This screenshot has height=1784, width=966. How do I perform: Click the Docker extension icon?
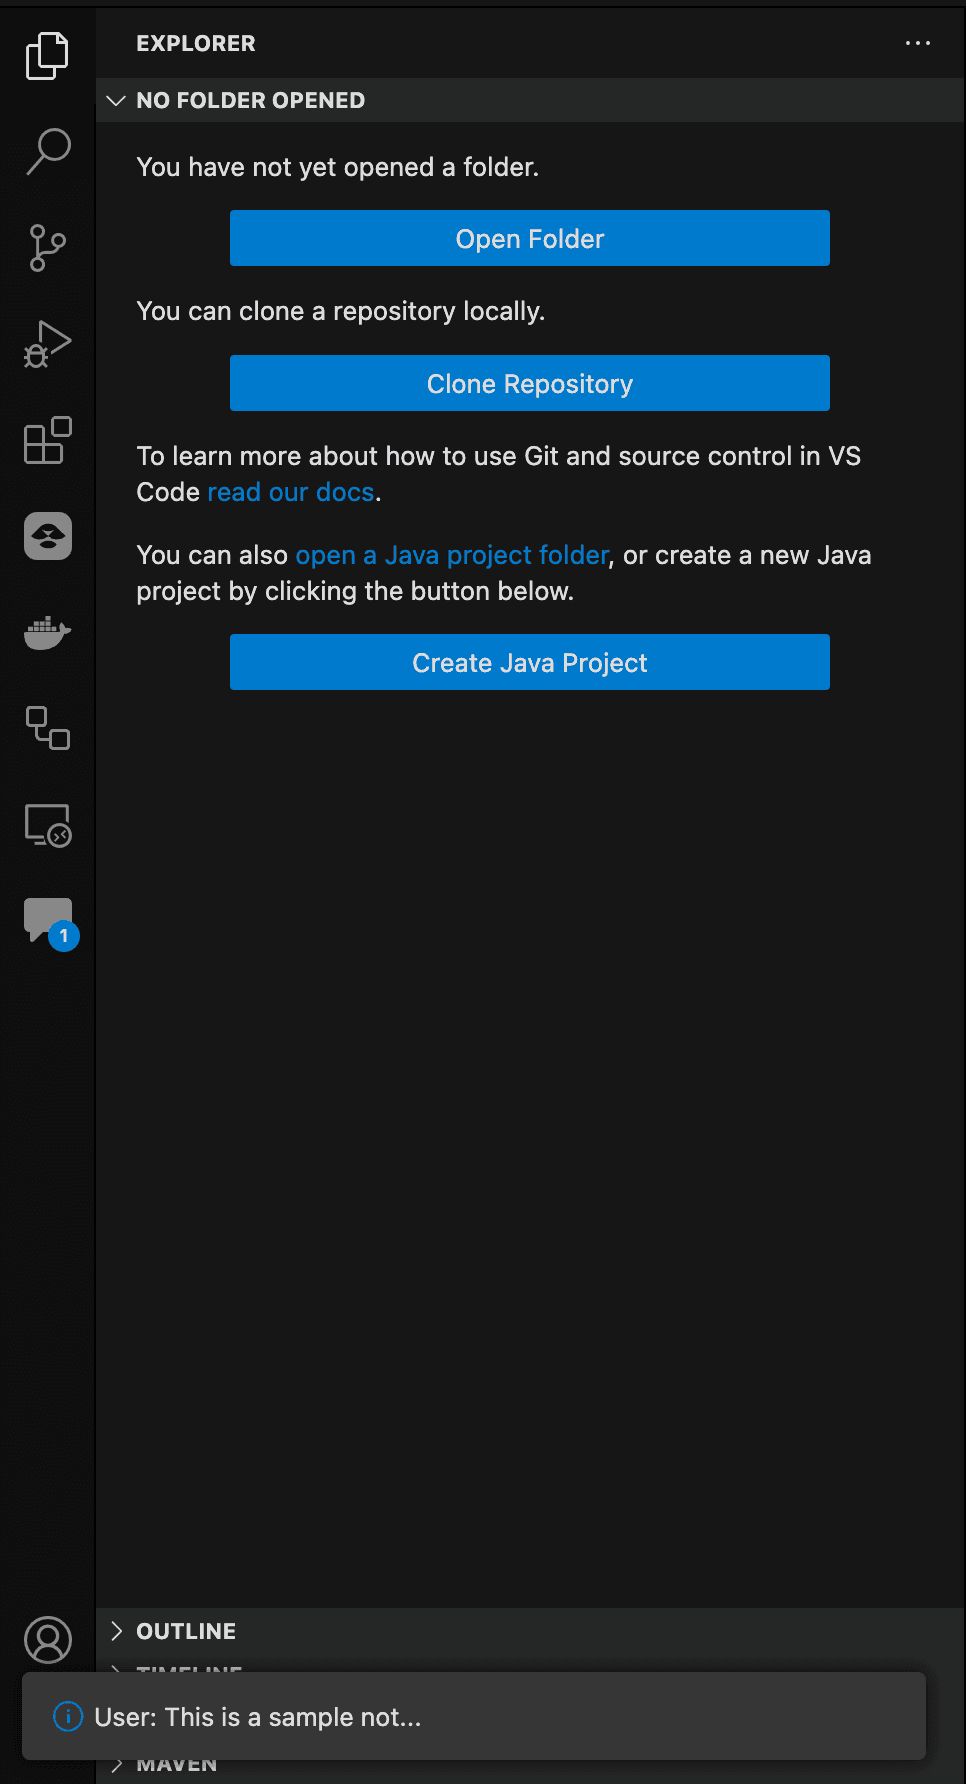click(47, 633)
